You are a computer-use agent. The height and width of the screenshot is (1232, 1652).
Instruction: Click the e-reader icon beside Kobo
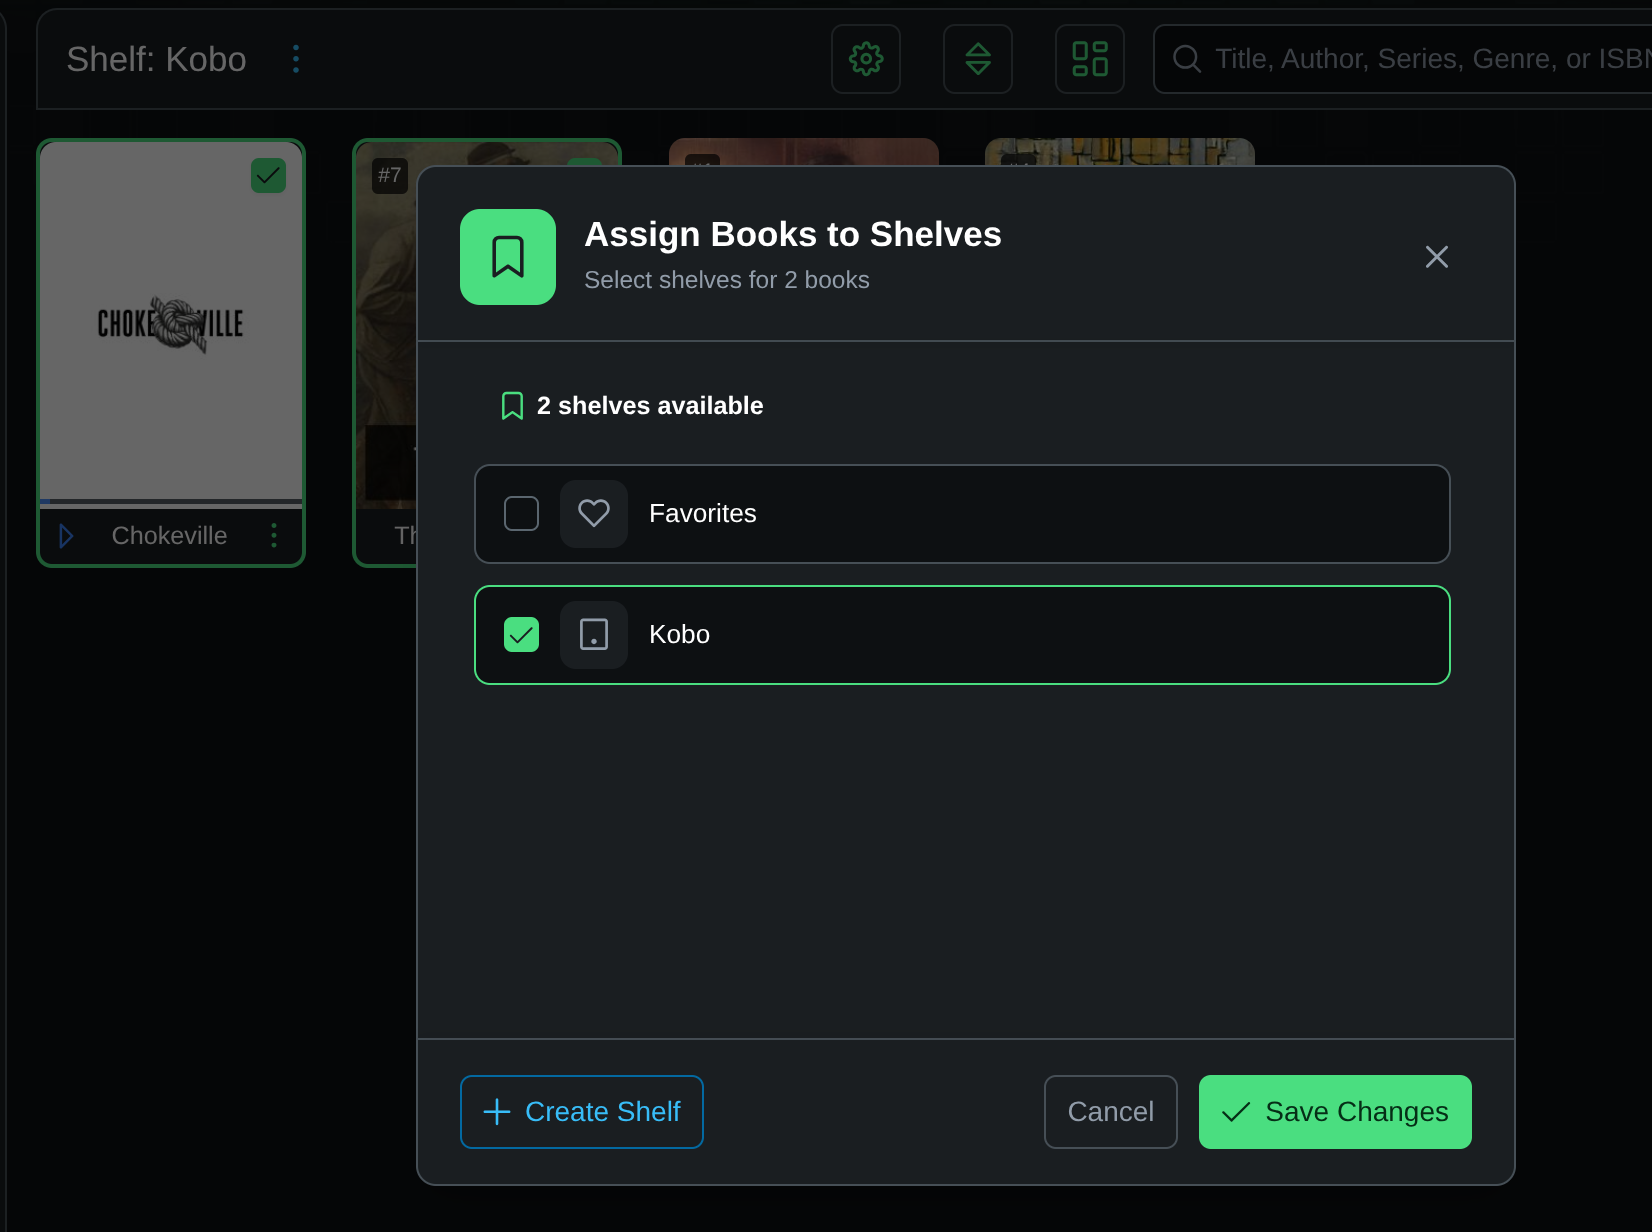[x=593, y=634]
